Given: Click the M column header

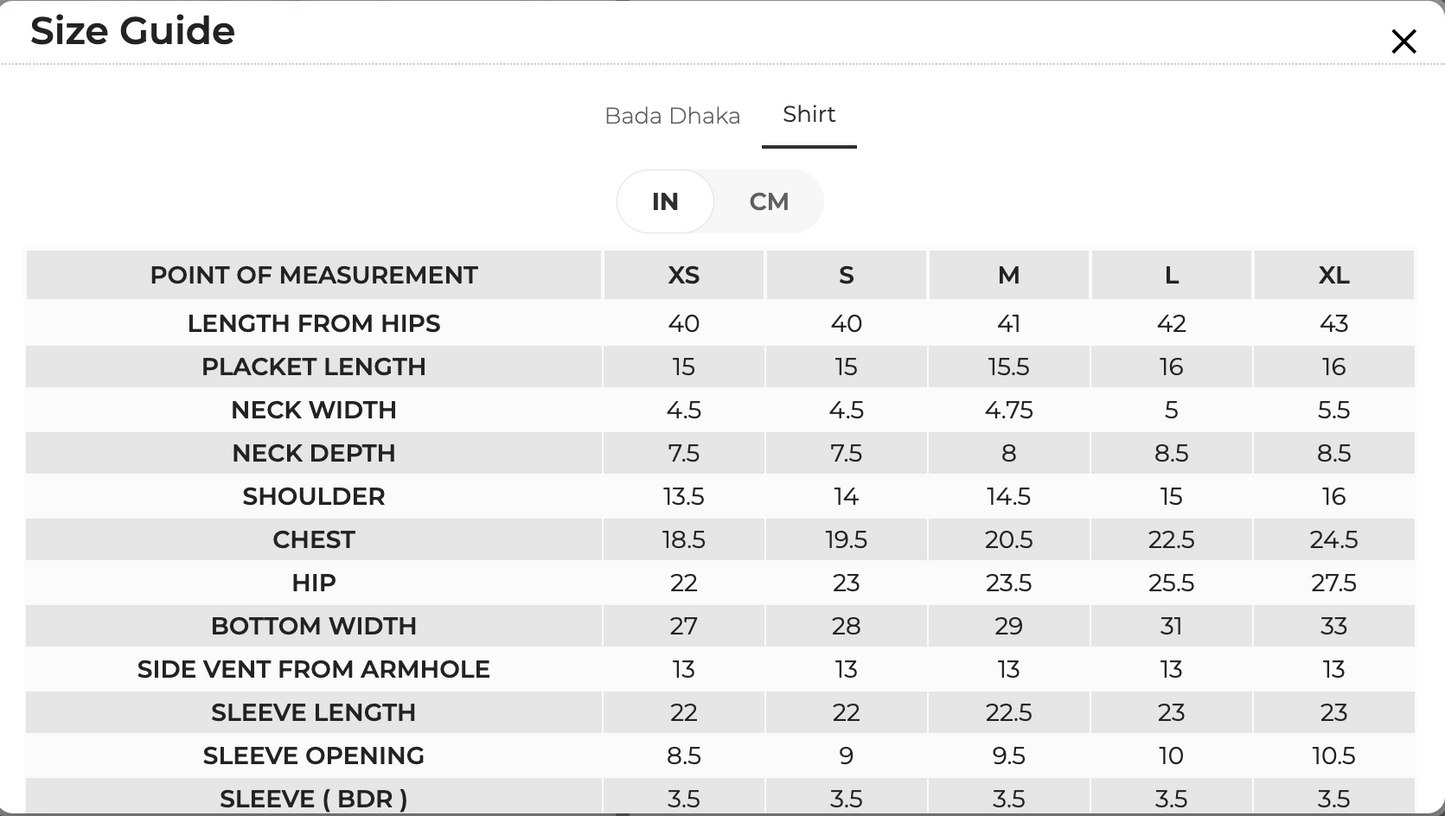Looking at the screenshot, I should click(1009, 275).
